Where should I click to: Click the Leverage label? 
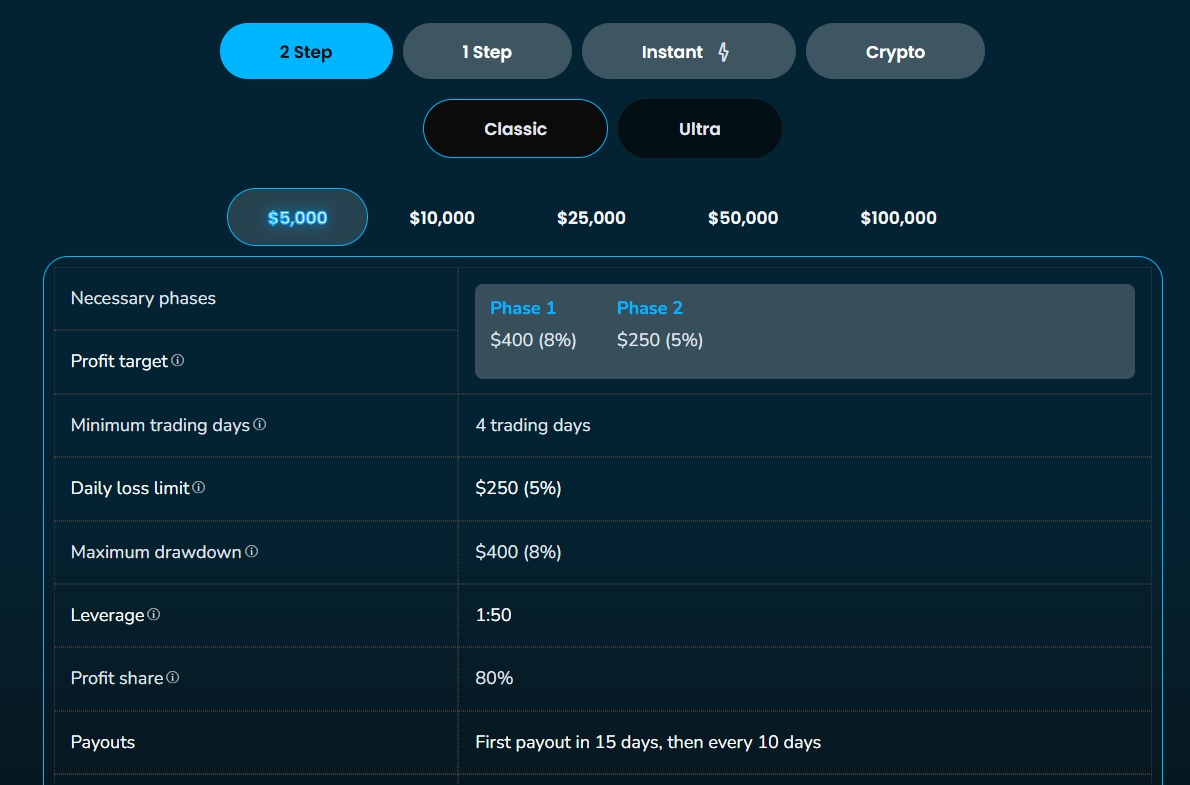[x=107, y=615]
